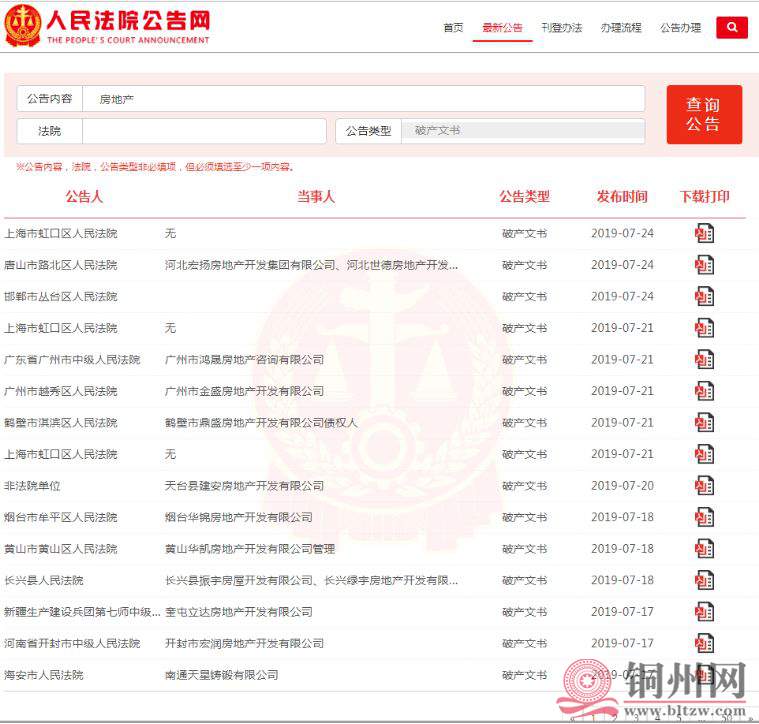
Task: Select party 开封市宏润房地产开发有限公司
Action: pos(244,643)
